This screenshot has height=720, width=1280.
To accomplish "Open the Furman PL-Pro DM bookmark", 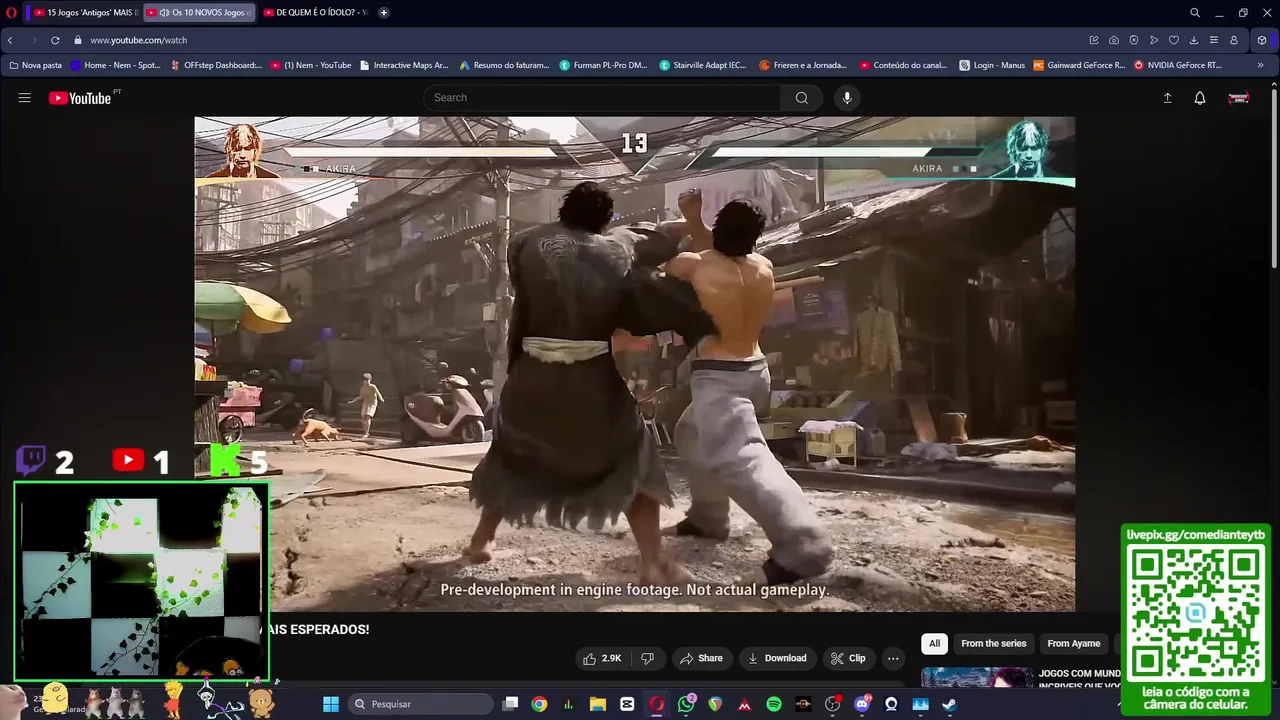I will click(604, 65).
